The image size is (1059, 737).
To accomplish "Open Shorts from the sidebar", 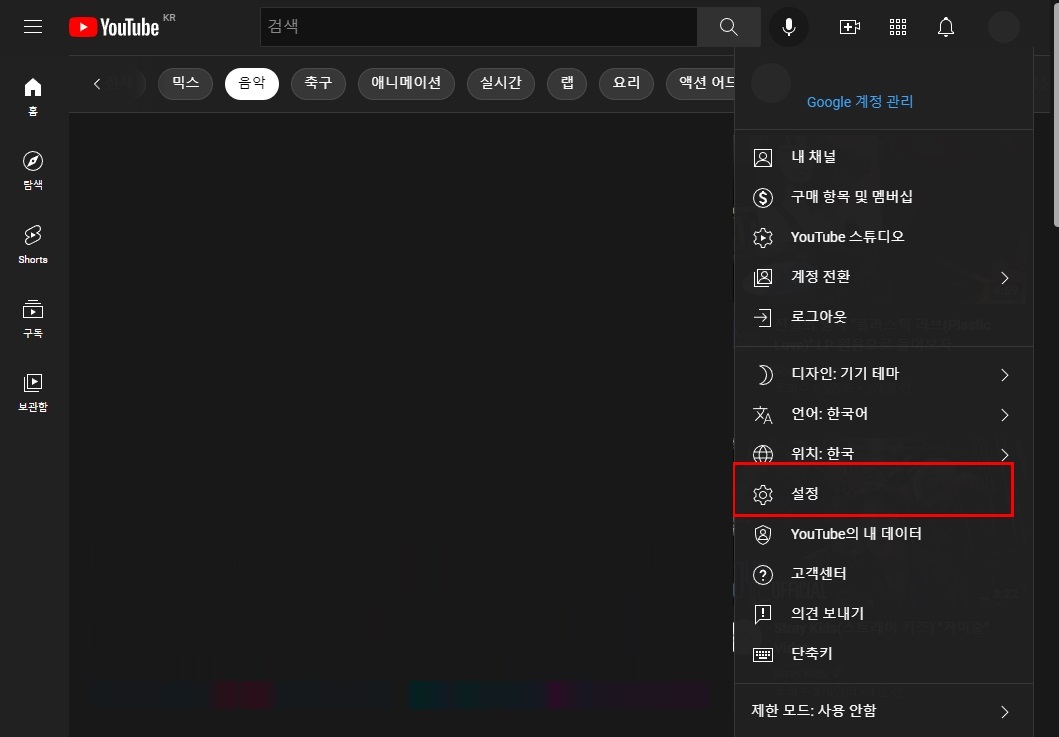I will click(x=32, y=243).
